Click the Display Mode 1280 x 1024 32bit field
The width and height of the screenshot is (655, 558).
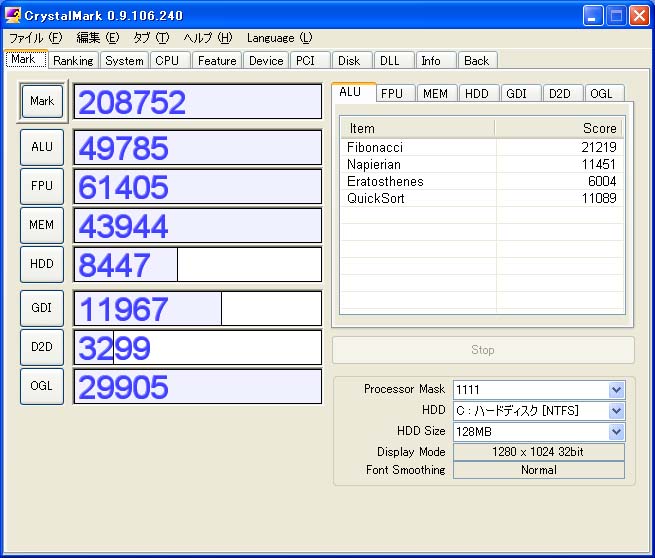(x=539, y=451)
